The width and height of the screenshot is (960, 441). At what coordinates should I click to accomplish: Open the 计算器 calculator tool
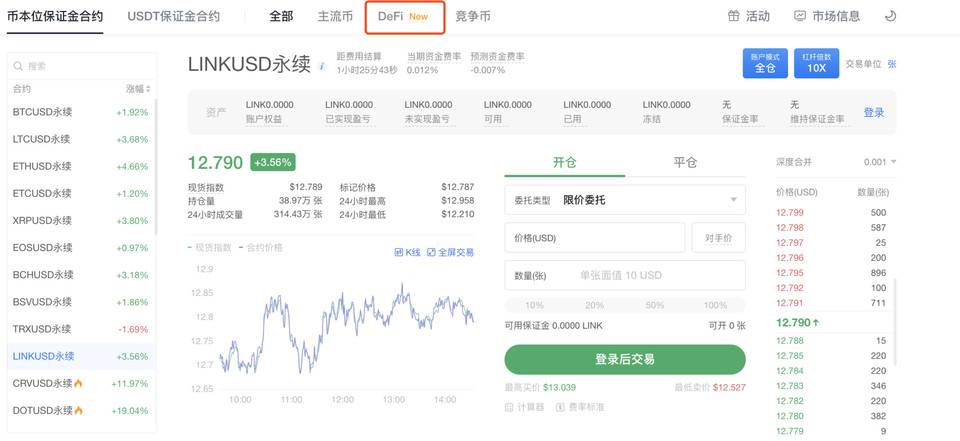(525, 407)
